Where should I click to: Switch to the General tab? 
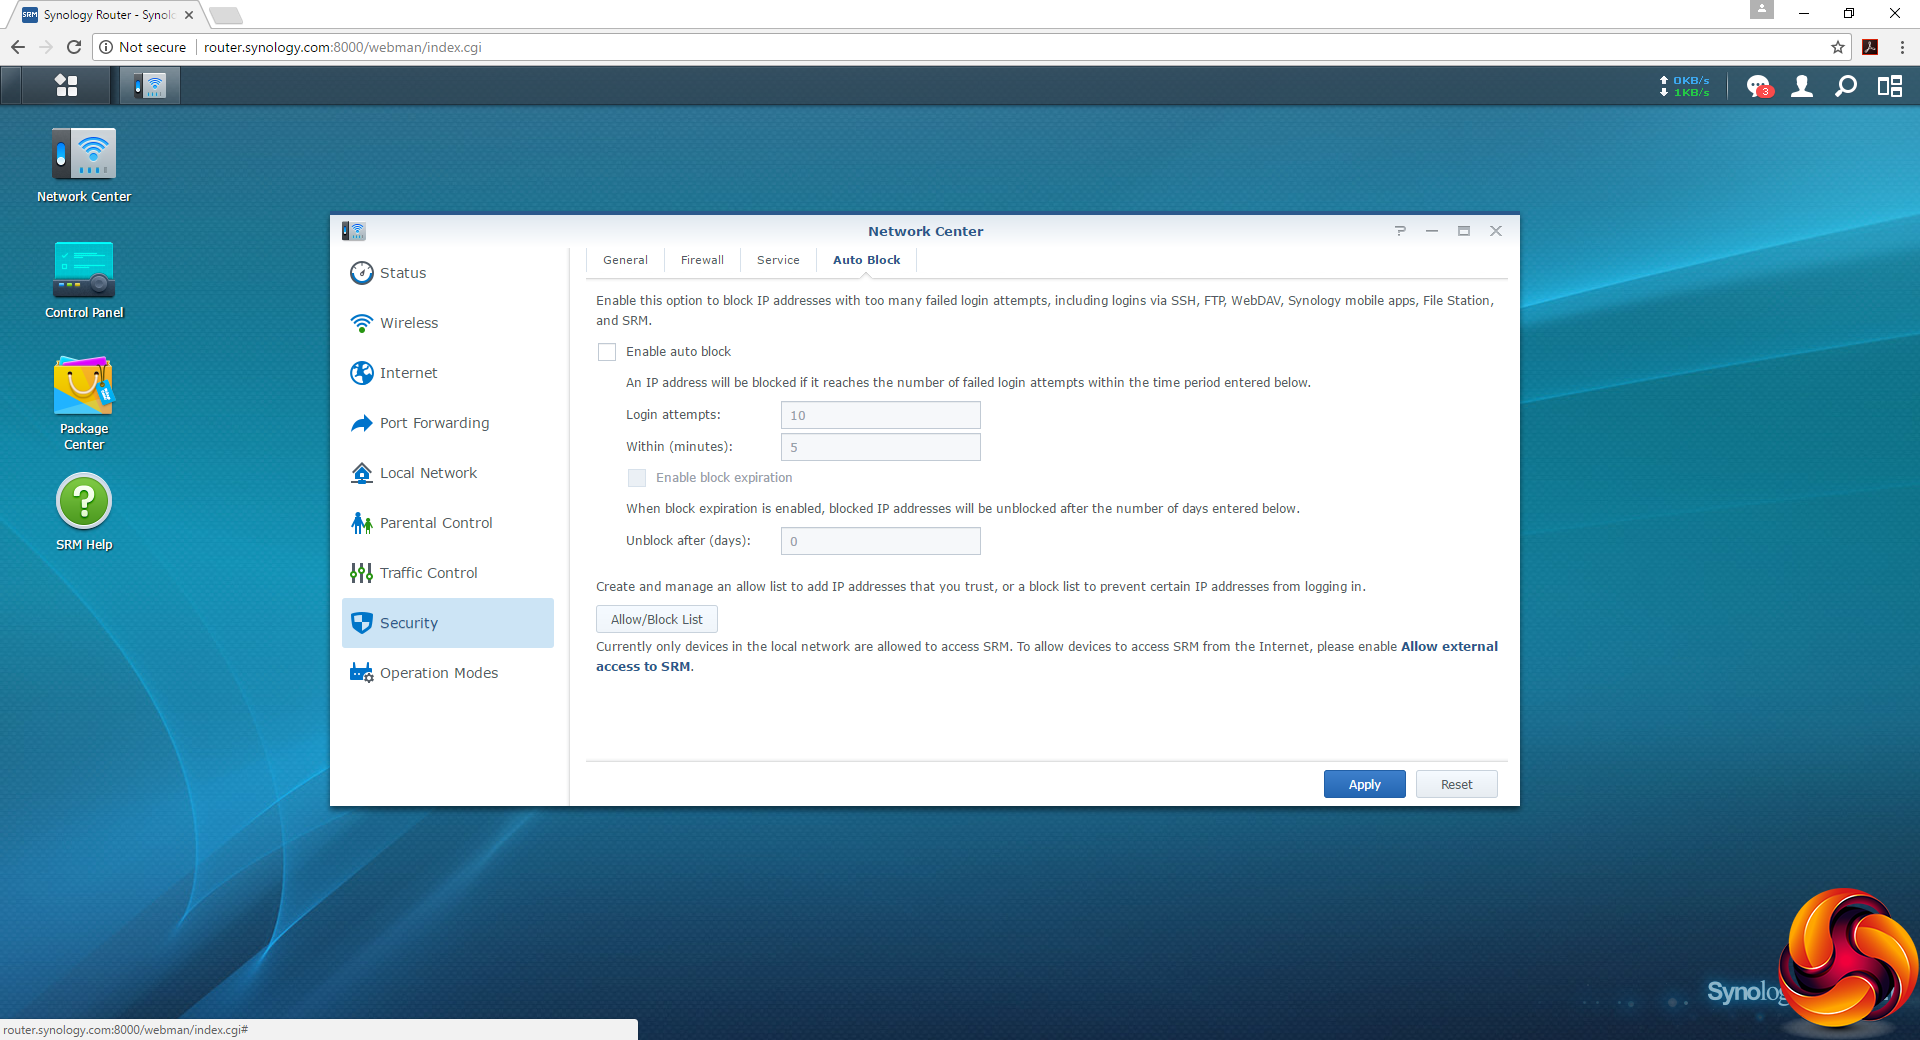coord(625,260)
